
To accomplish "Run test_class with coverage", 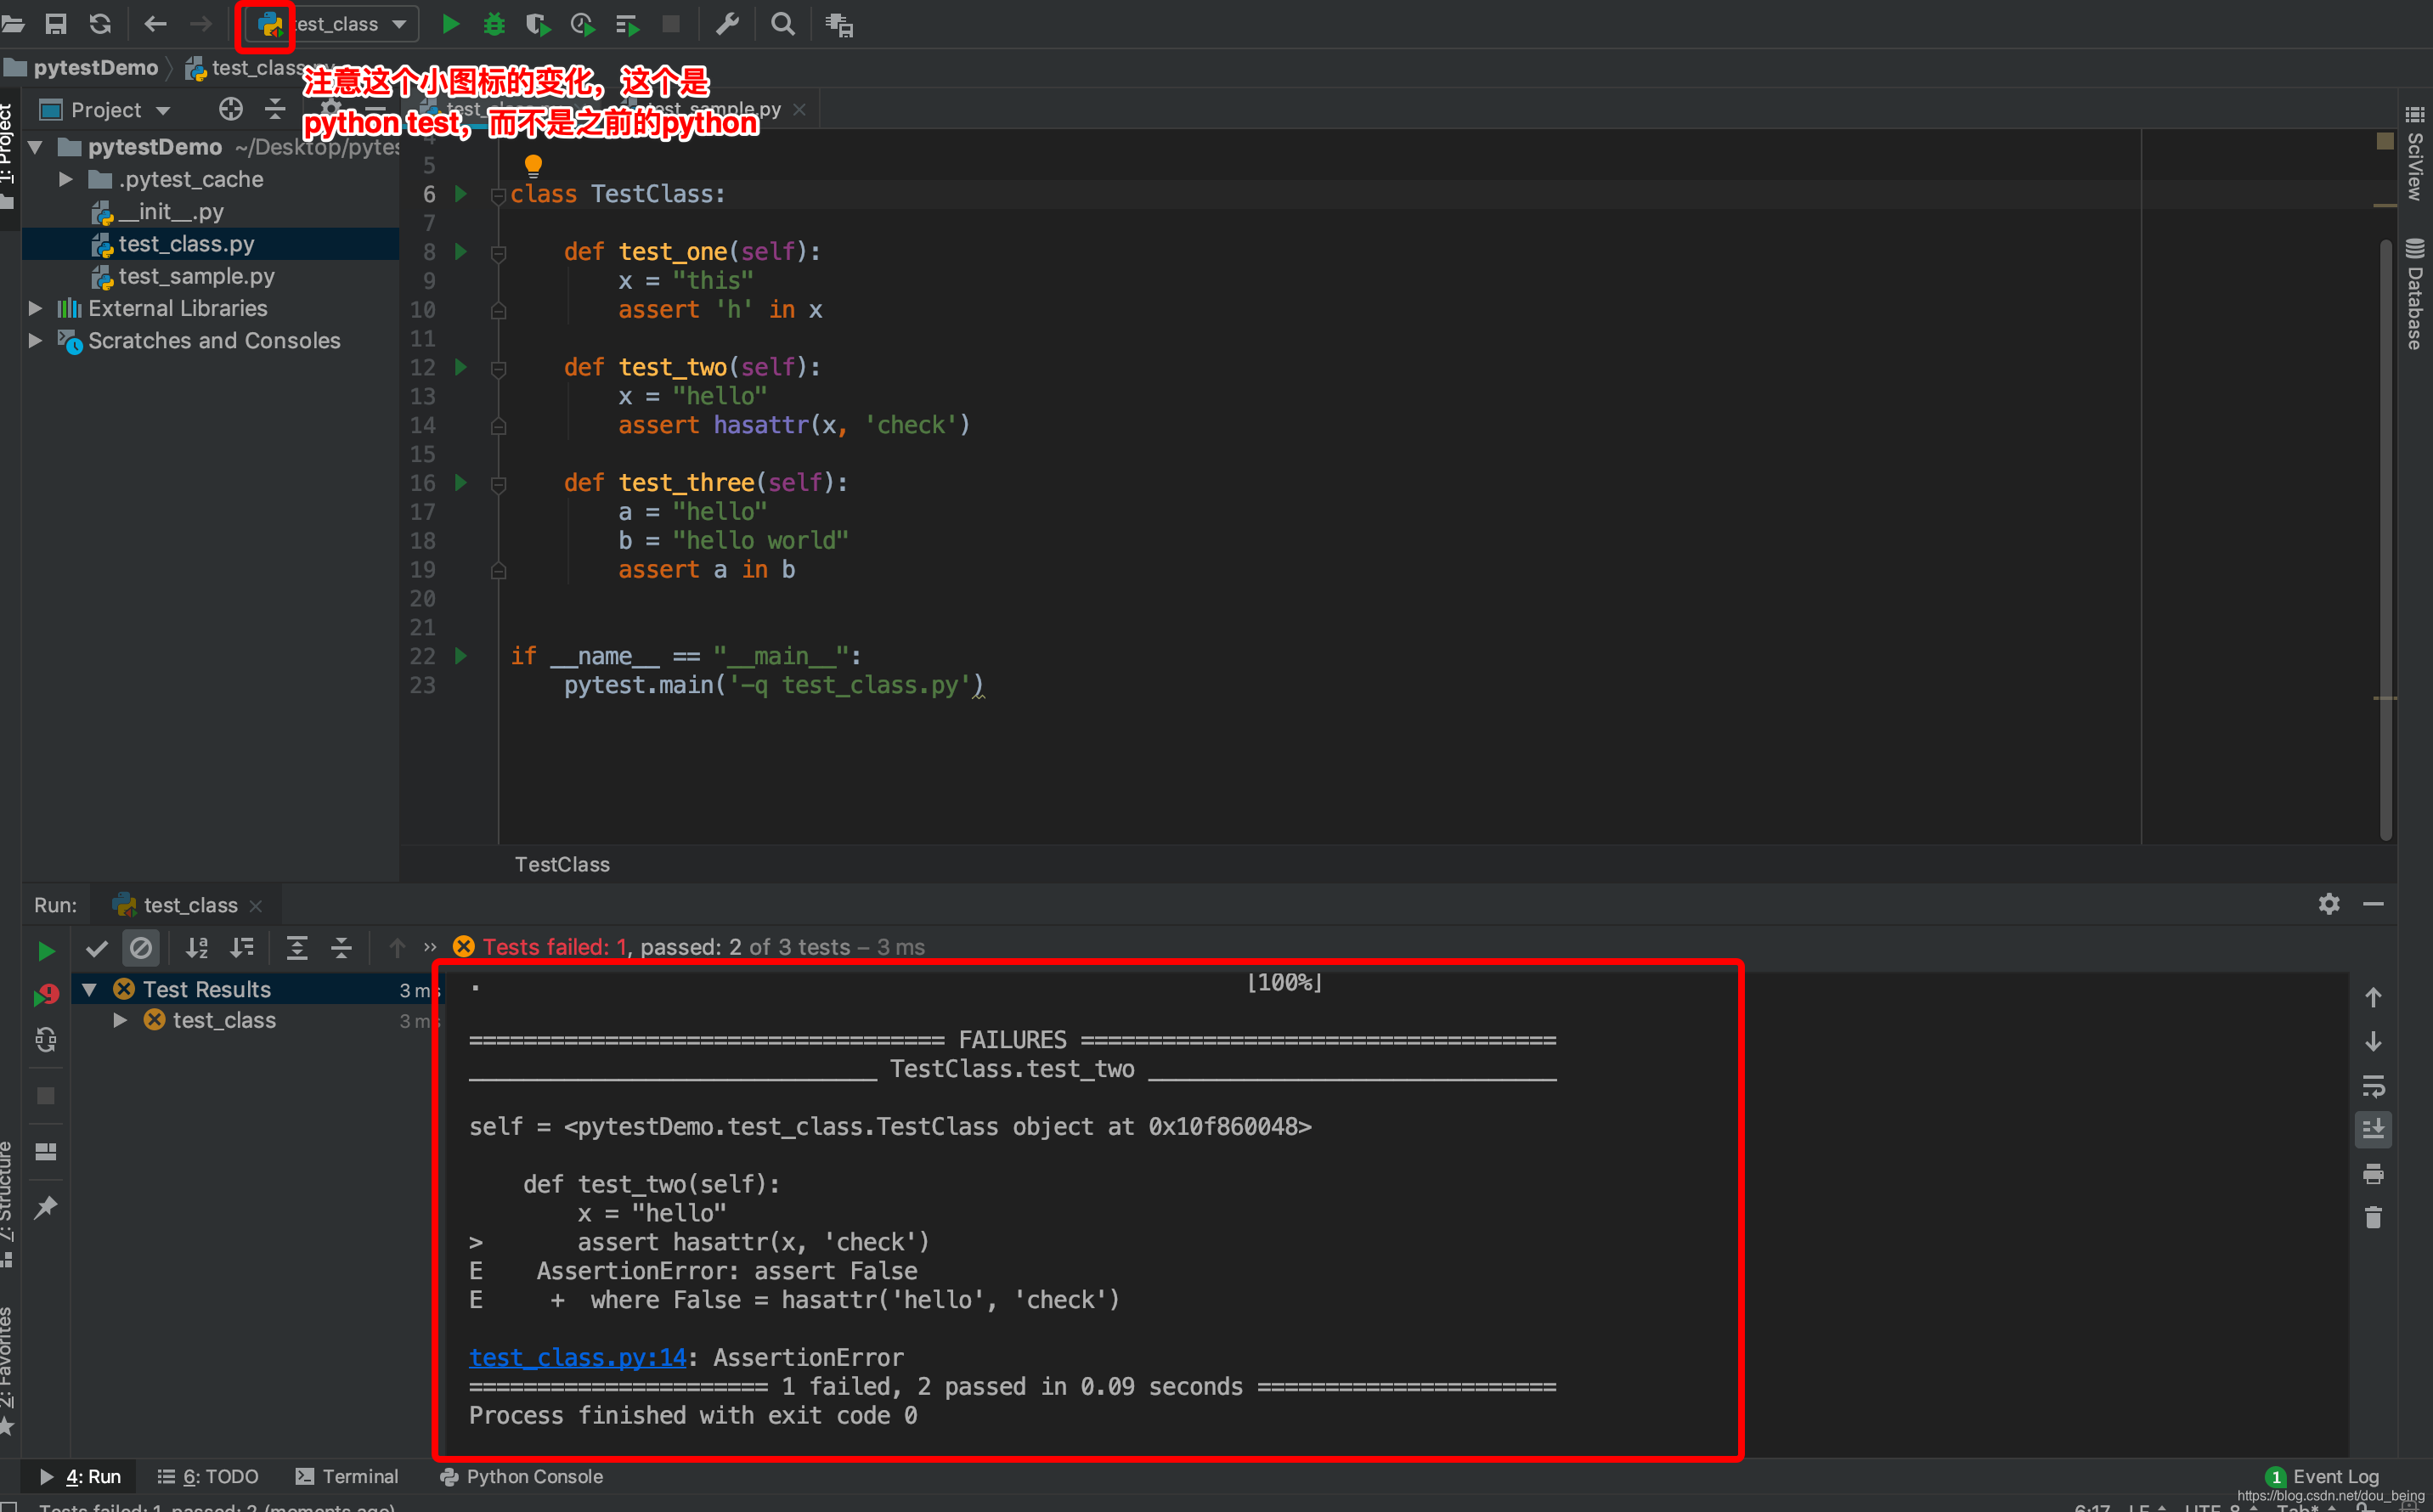I will pos(538,24).
